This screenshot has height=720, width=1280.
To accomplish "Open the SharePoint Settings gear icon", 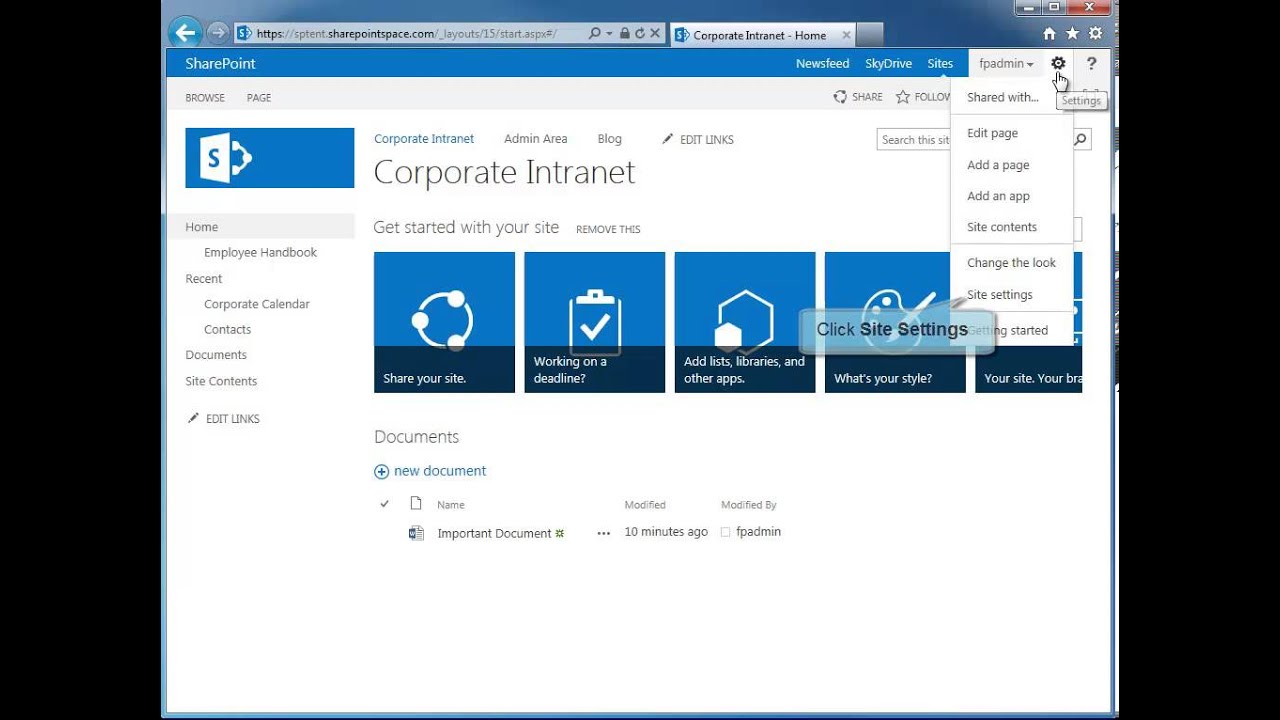I will click(1058, 63).
